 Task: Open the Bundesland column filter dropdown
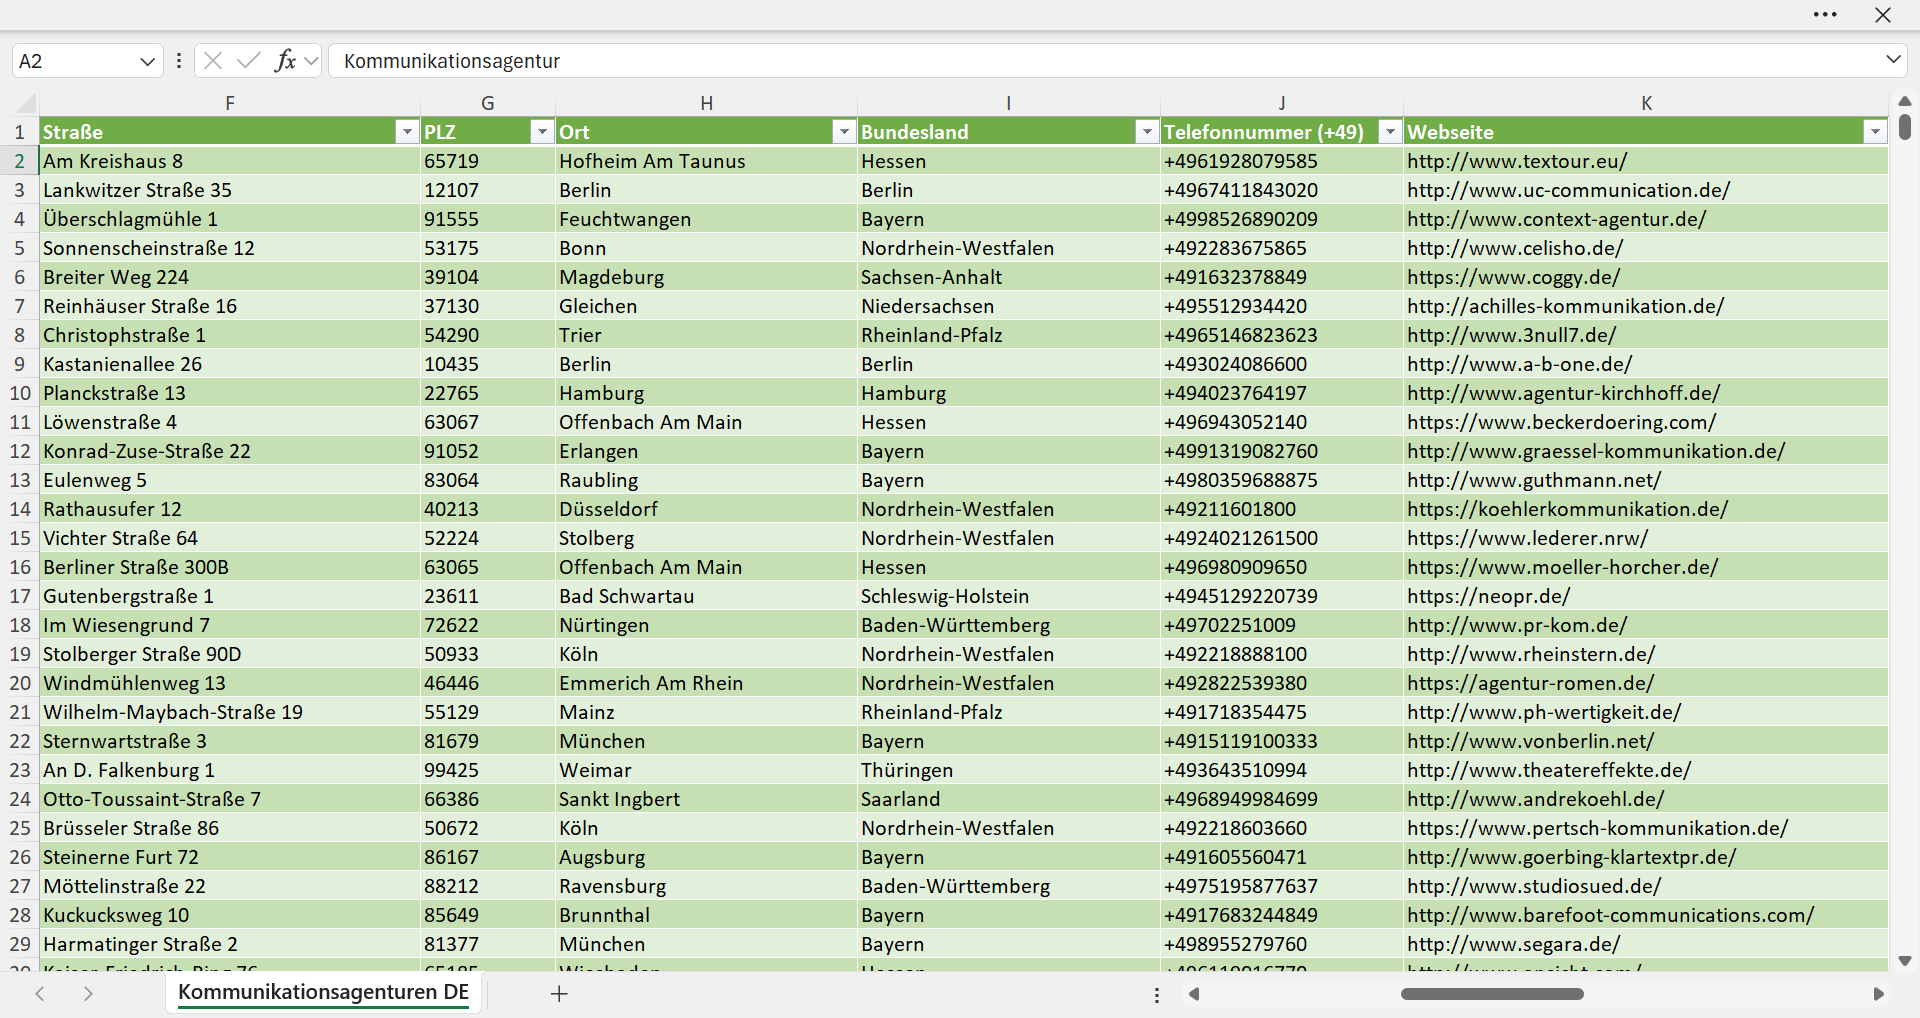point(1147,132)
